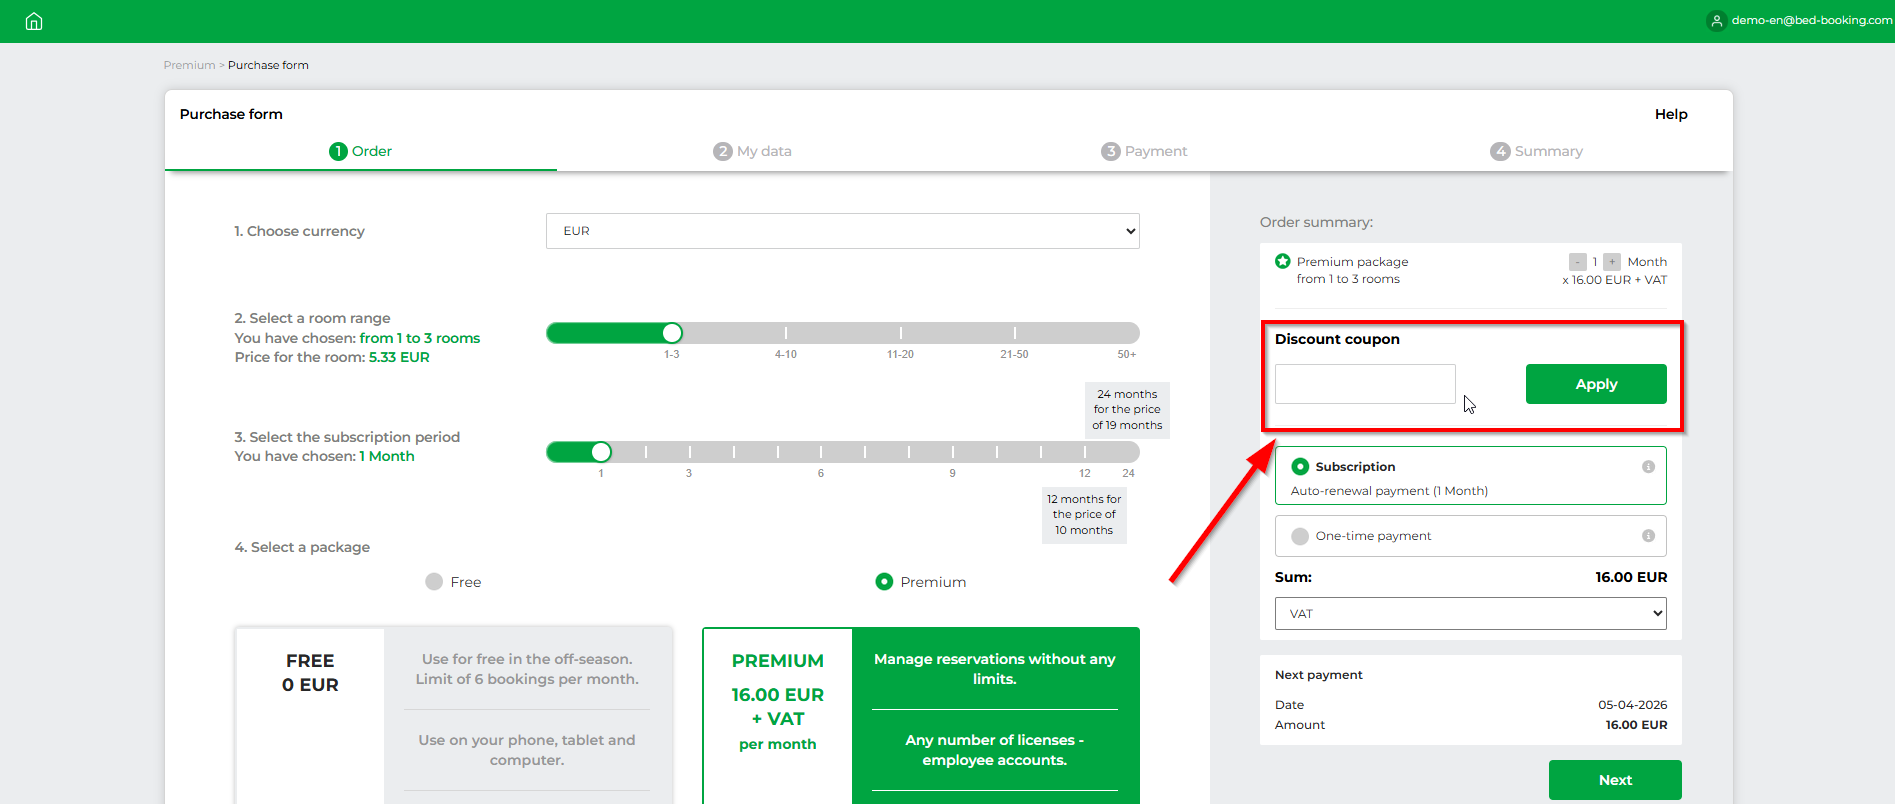The width and height of the screenshot is (1895, 804).
Task: Open the EUR currency dropdown
Action: (842, 231)
